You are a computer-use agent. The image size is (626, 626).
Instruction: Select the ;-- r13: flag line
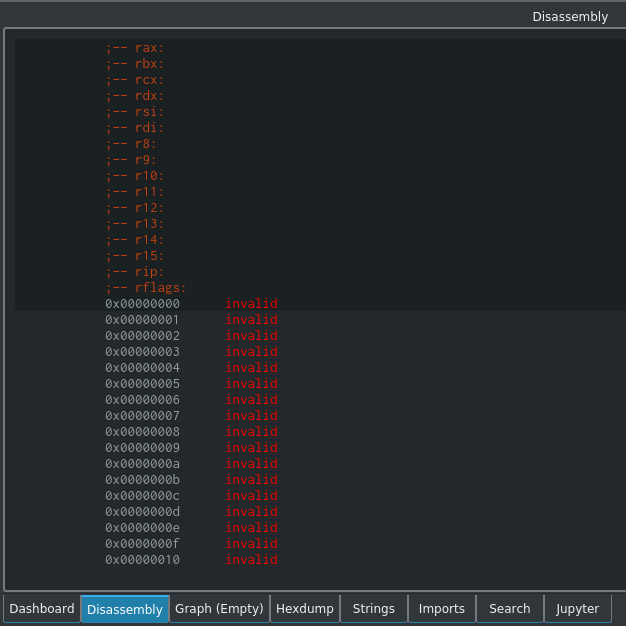point(135,224)
